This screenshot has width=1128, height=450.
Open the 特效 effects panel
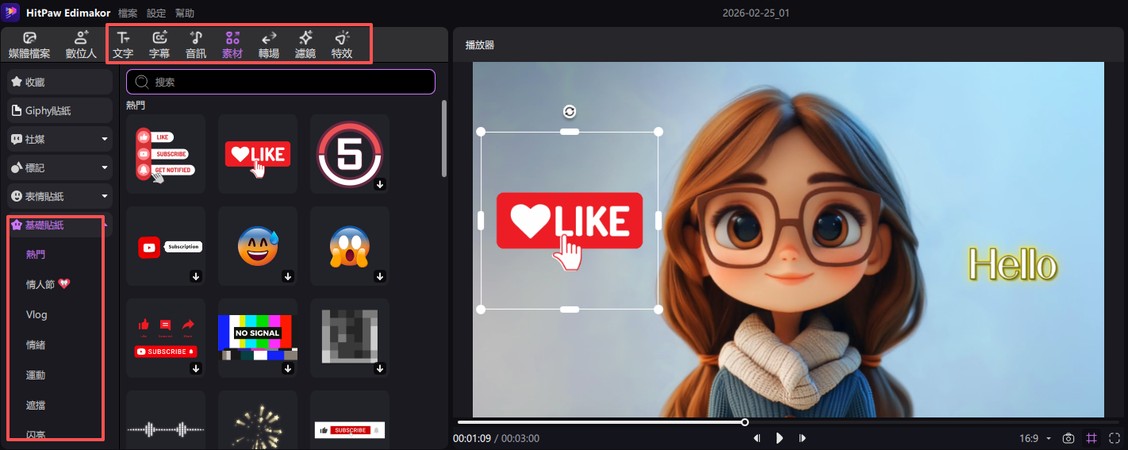pyautogui.click(x=341, y=44)
